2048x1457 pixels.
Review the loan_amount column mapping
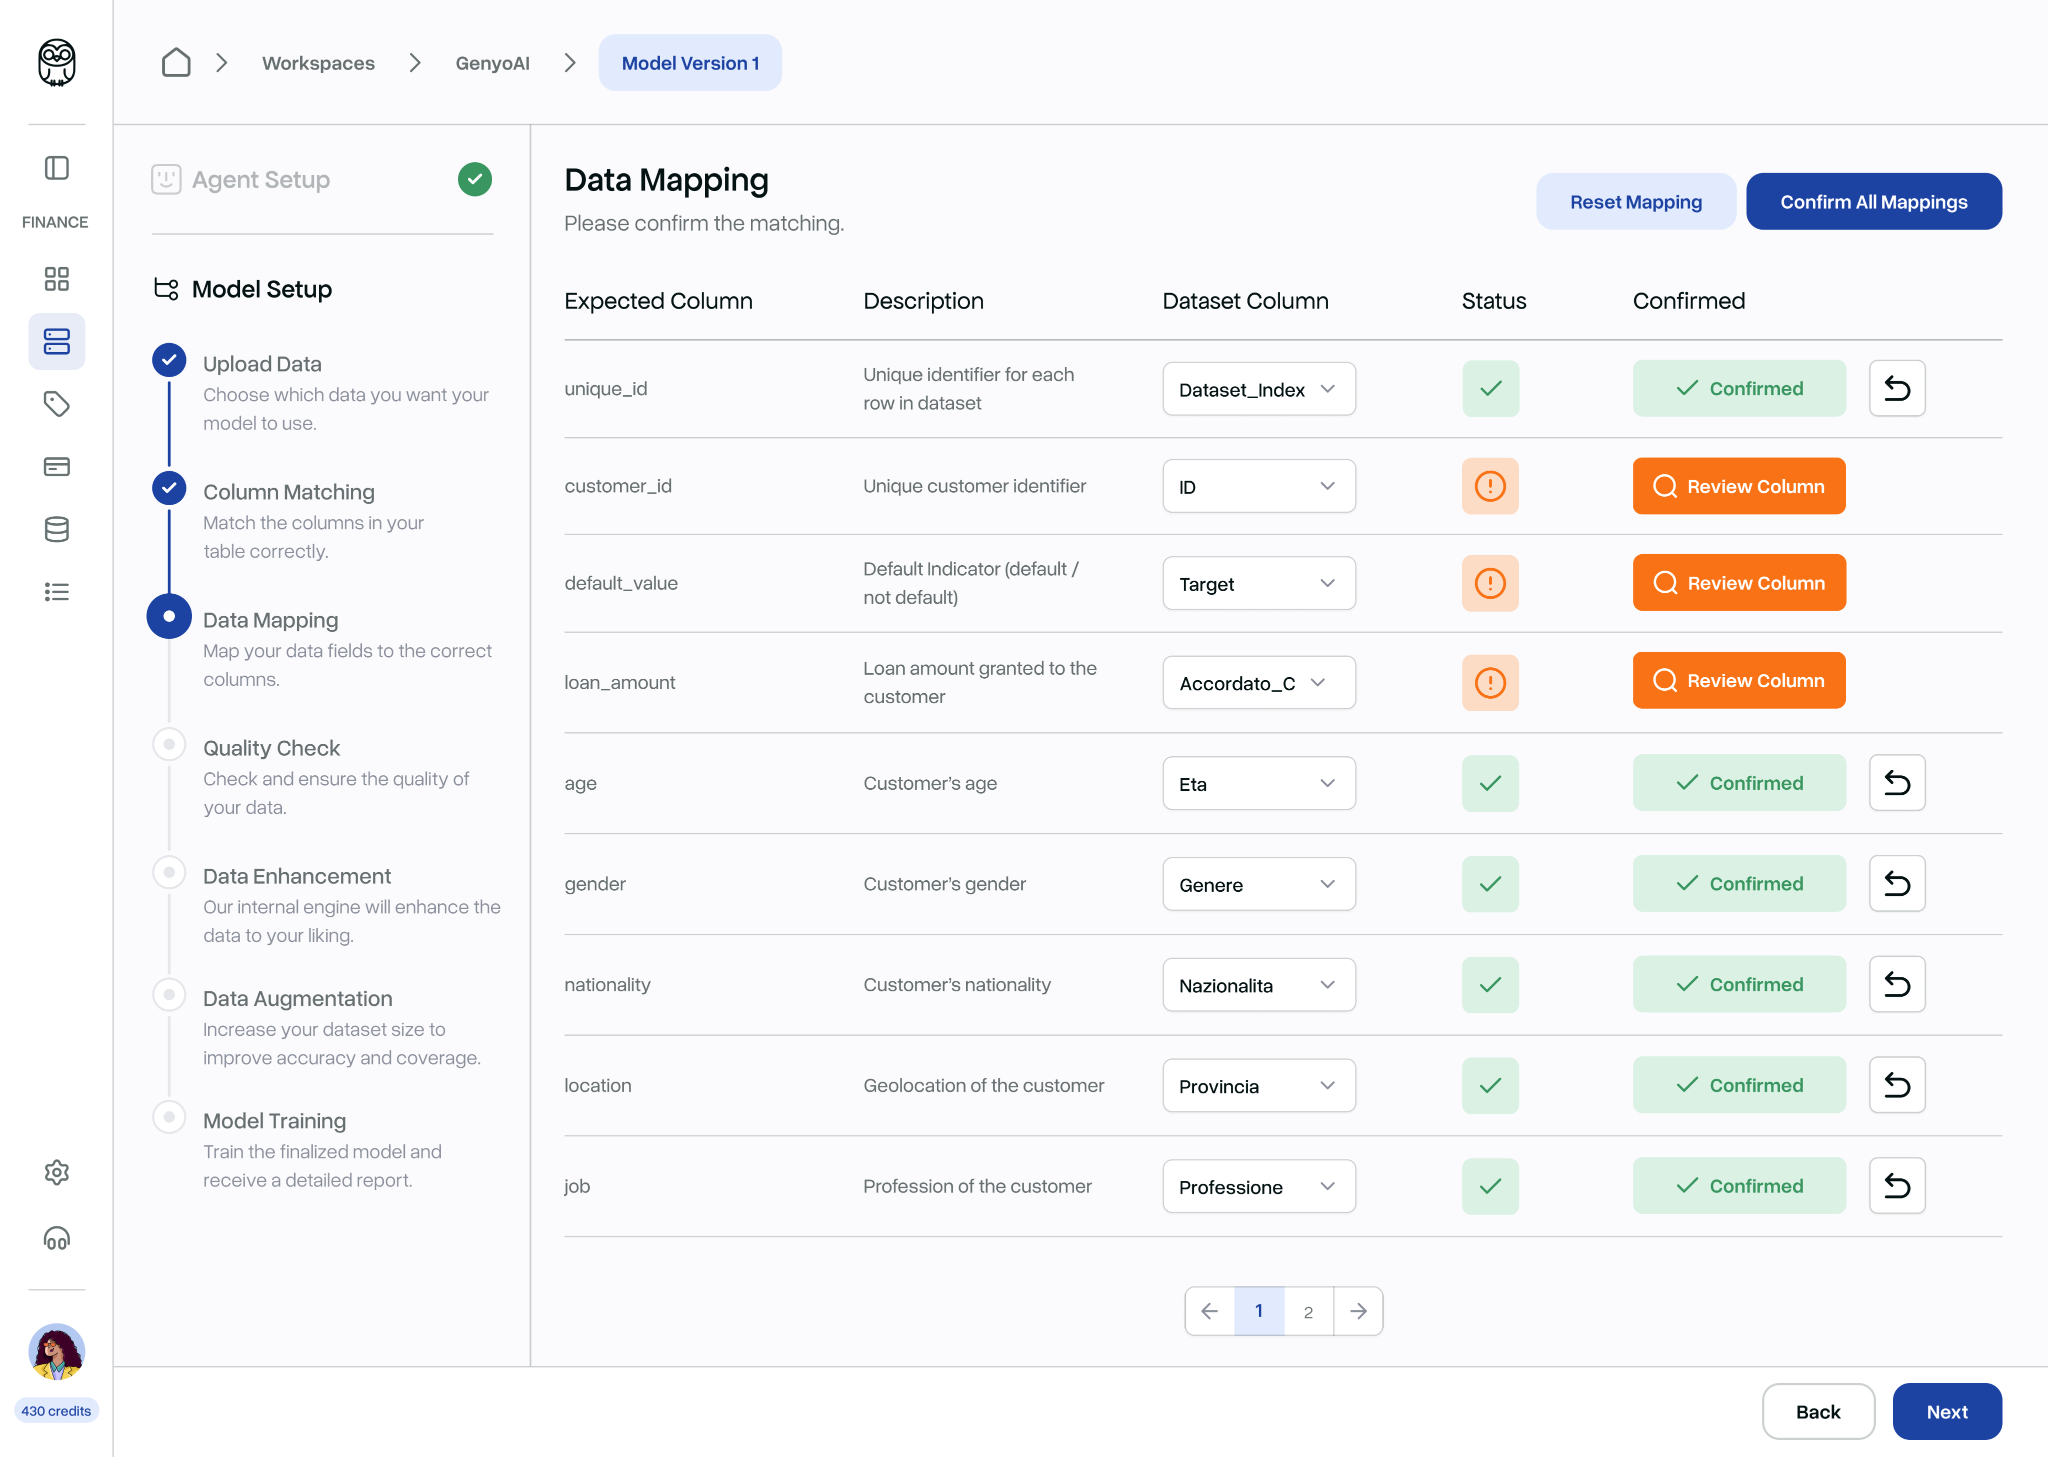[1739, 680]
